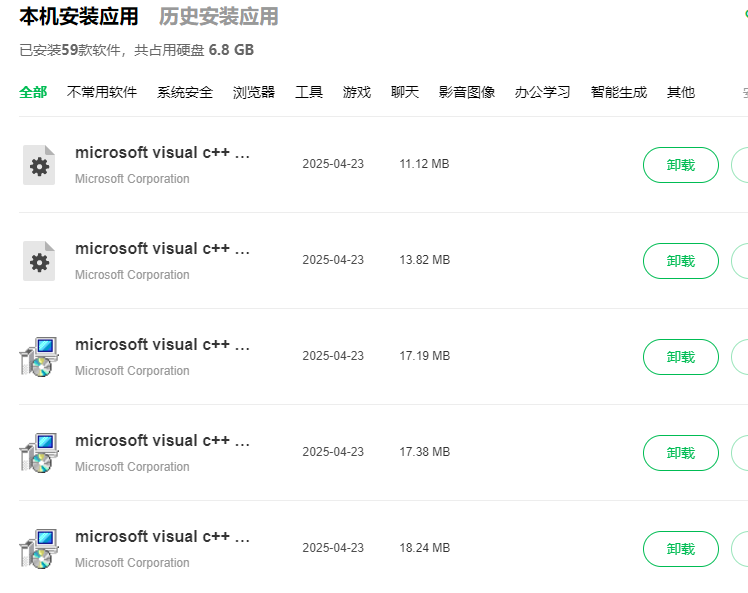
Task: Show the 游戏 category
Action: coord(357,92)
